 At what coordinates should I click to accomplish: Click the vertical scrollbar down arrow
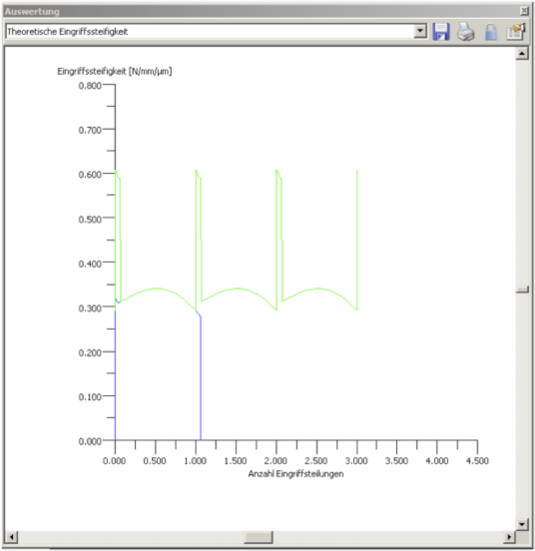522,524
